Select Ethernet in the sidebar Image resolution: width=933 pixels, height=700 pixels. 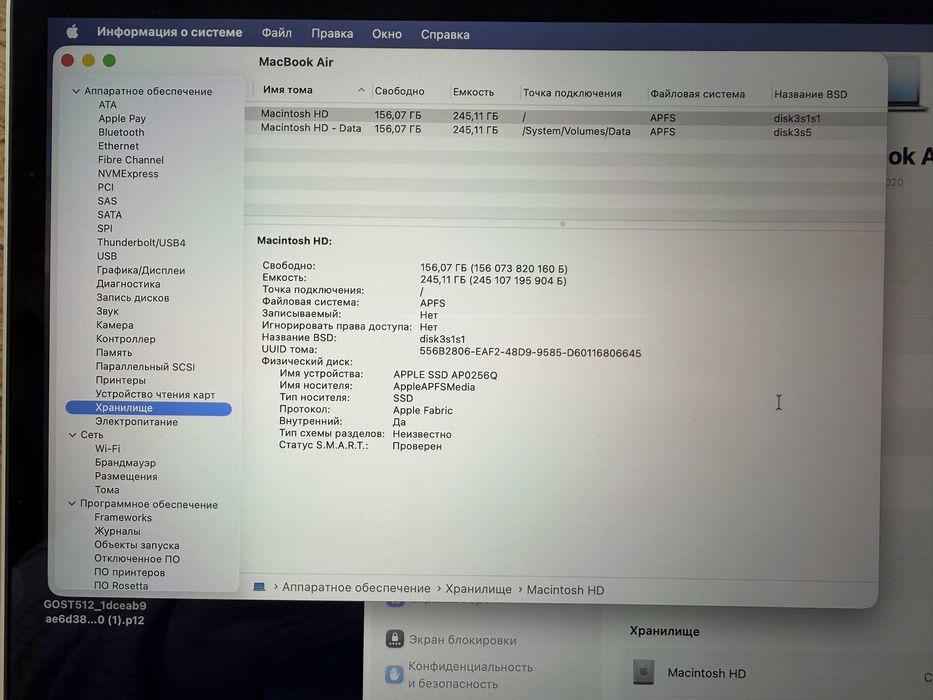118,146
